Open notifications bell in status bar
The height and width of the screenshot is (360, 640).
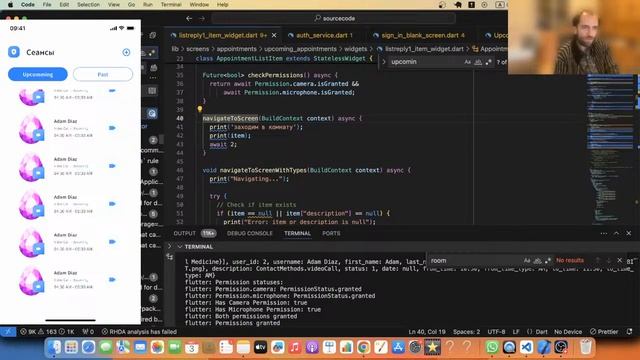pyautogui.click(x=629, y=332)
